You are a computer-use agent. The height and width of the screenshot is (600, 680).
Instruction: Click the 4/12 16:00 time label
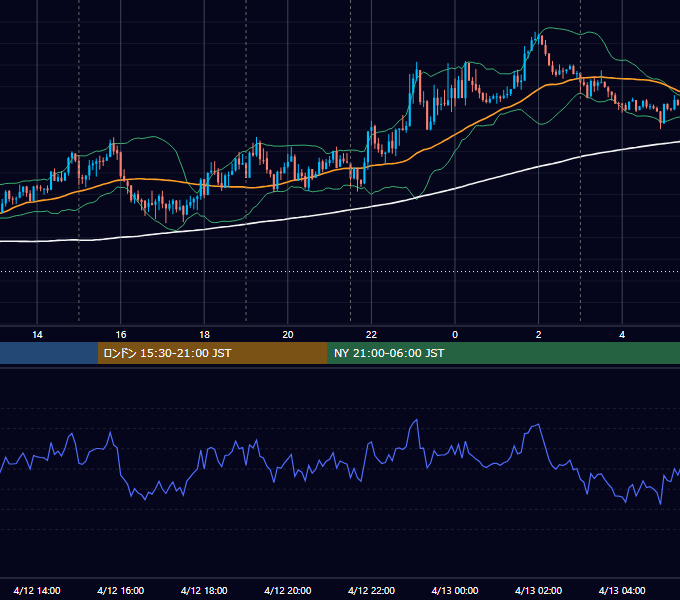(121, 590)
